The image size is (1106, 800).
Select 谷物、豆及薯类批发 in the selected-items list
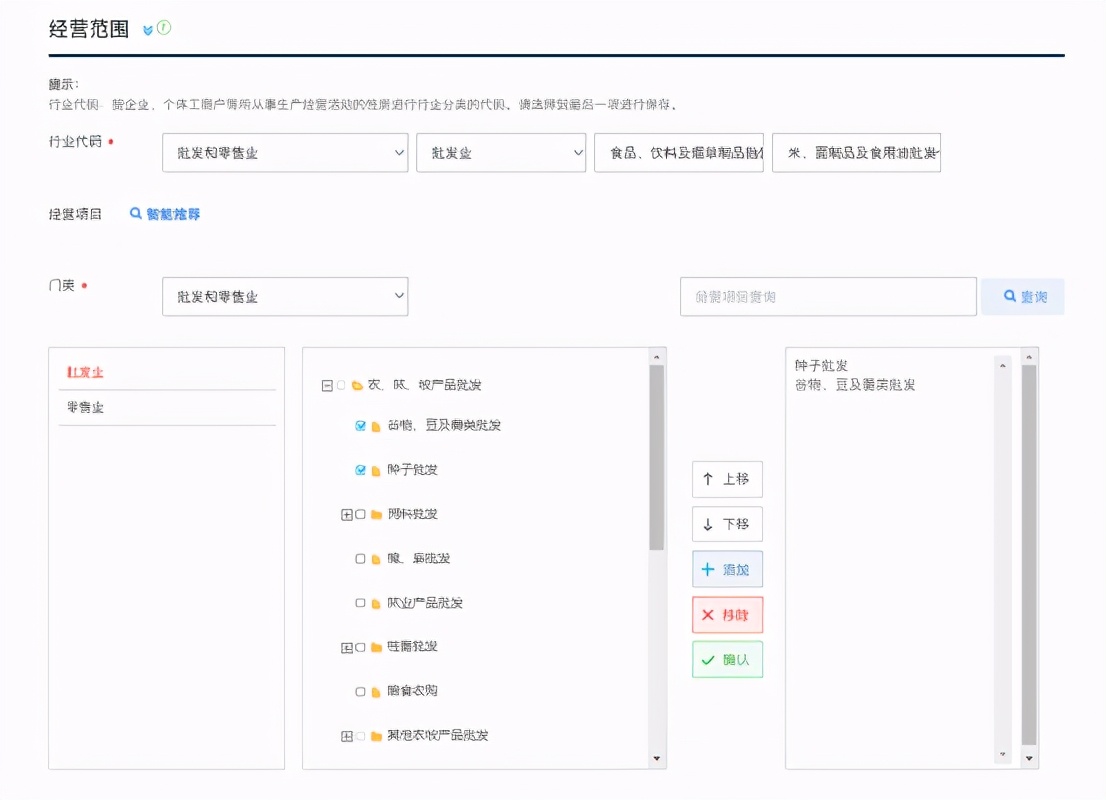coord(855,385)
